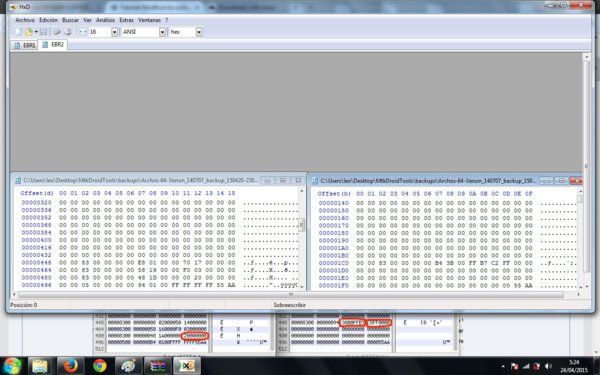Screen dimensions: 600x375
Task: Click offset 00000448 in left window
Action: (36, 262)
